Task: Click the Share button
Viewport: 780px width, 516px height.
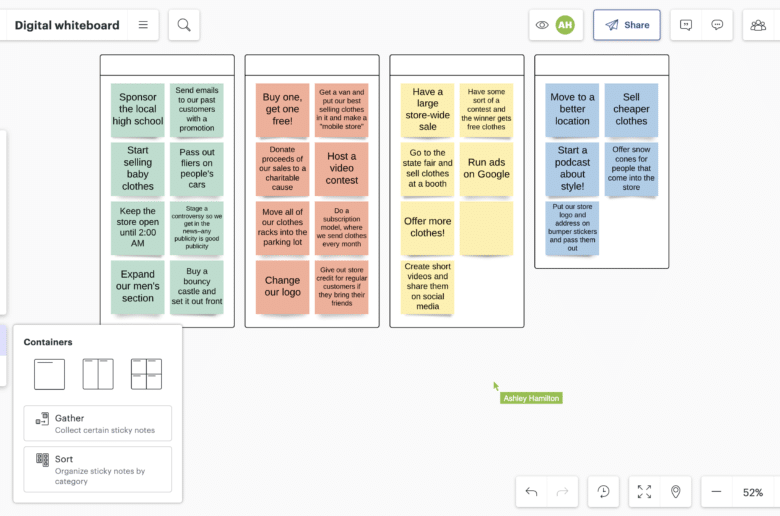Action: tap(627, 25)
